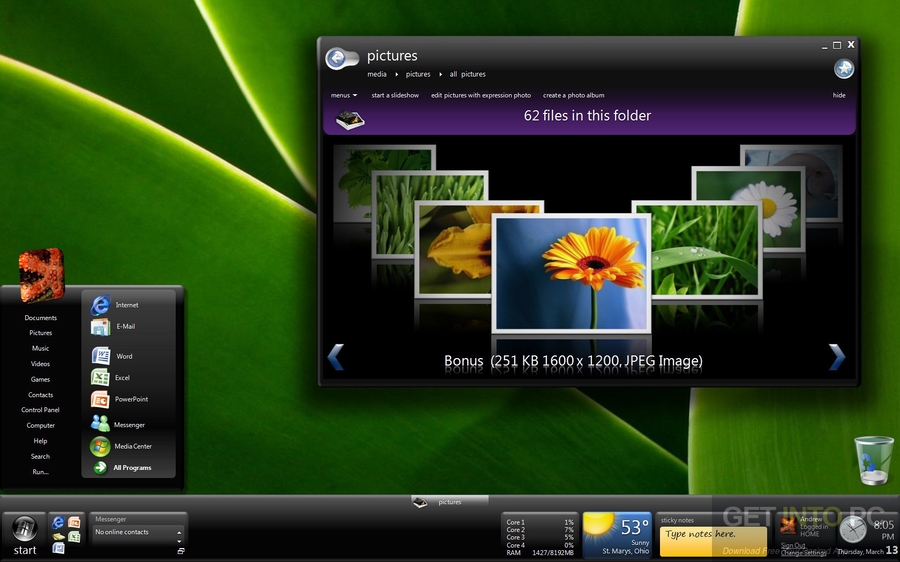Image resolution: width=900 pixels, height=562 pixels.
Task: Open Internet from start menu
Action: 115,305
